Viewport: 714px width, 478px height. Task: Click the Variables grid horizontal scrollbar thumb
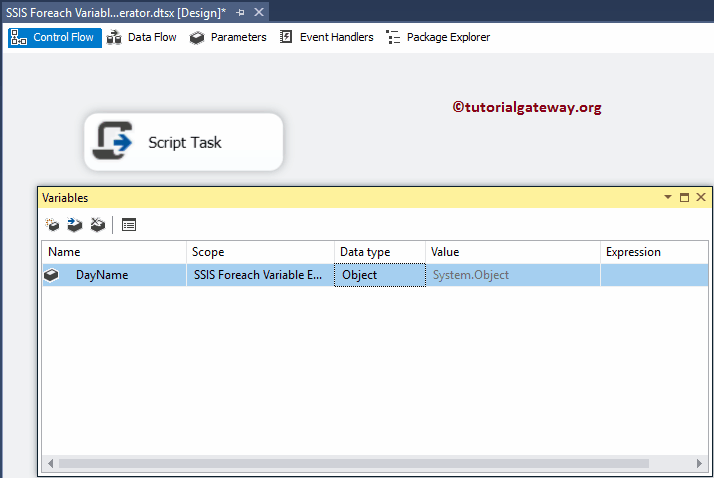(x=354, y=463)
